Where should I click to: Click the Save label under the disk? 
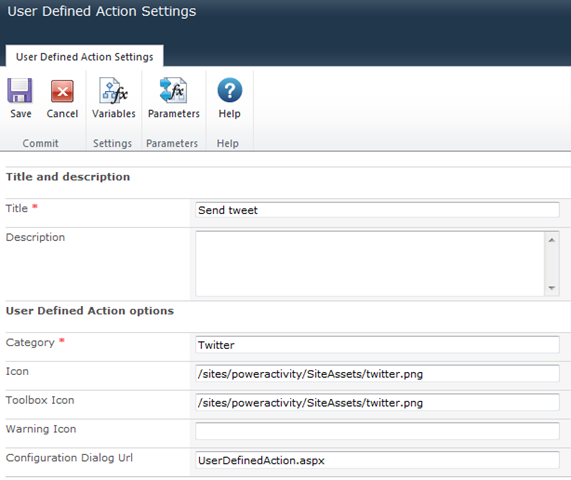(x=21, y=114)
